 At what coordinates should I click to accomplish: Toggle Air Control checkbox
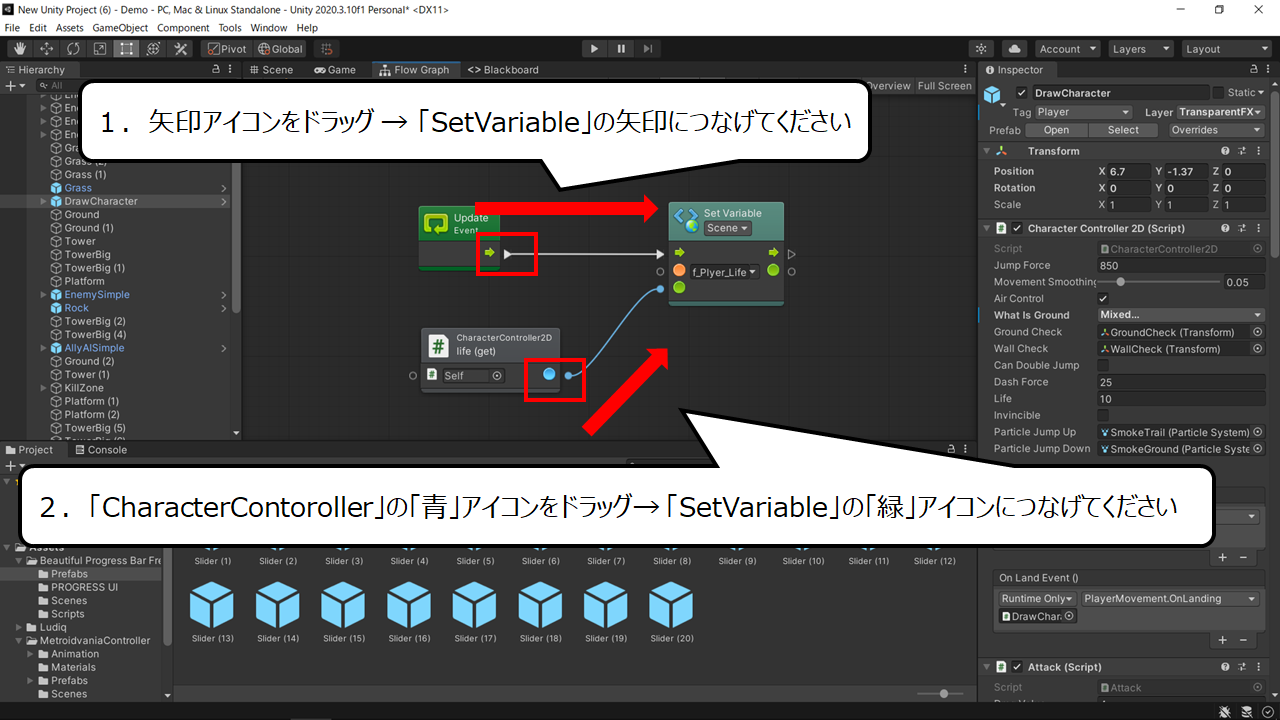pos(1103,299)
